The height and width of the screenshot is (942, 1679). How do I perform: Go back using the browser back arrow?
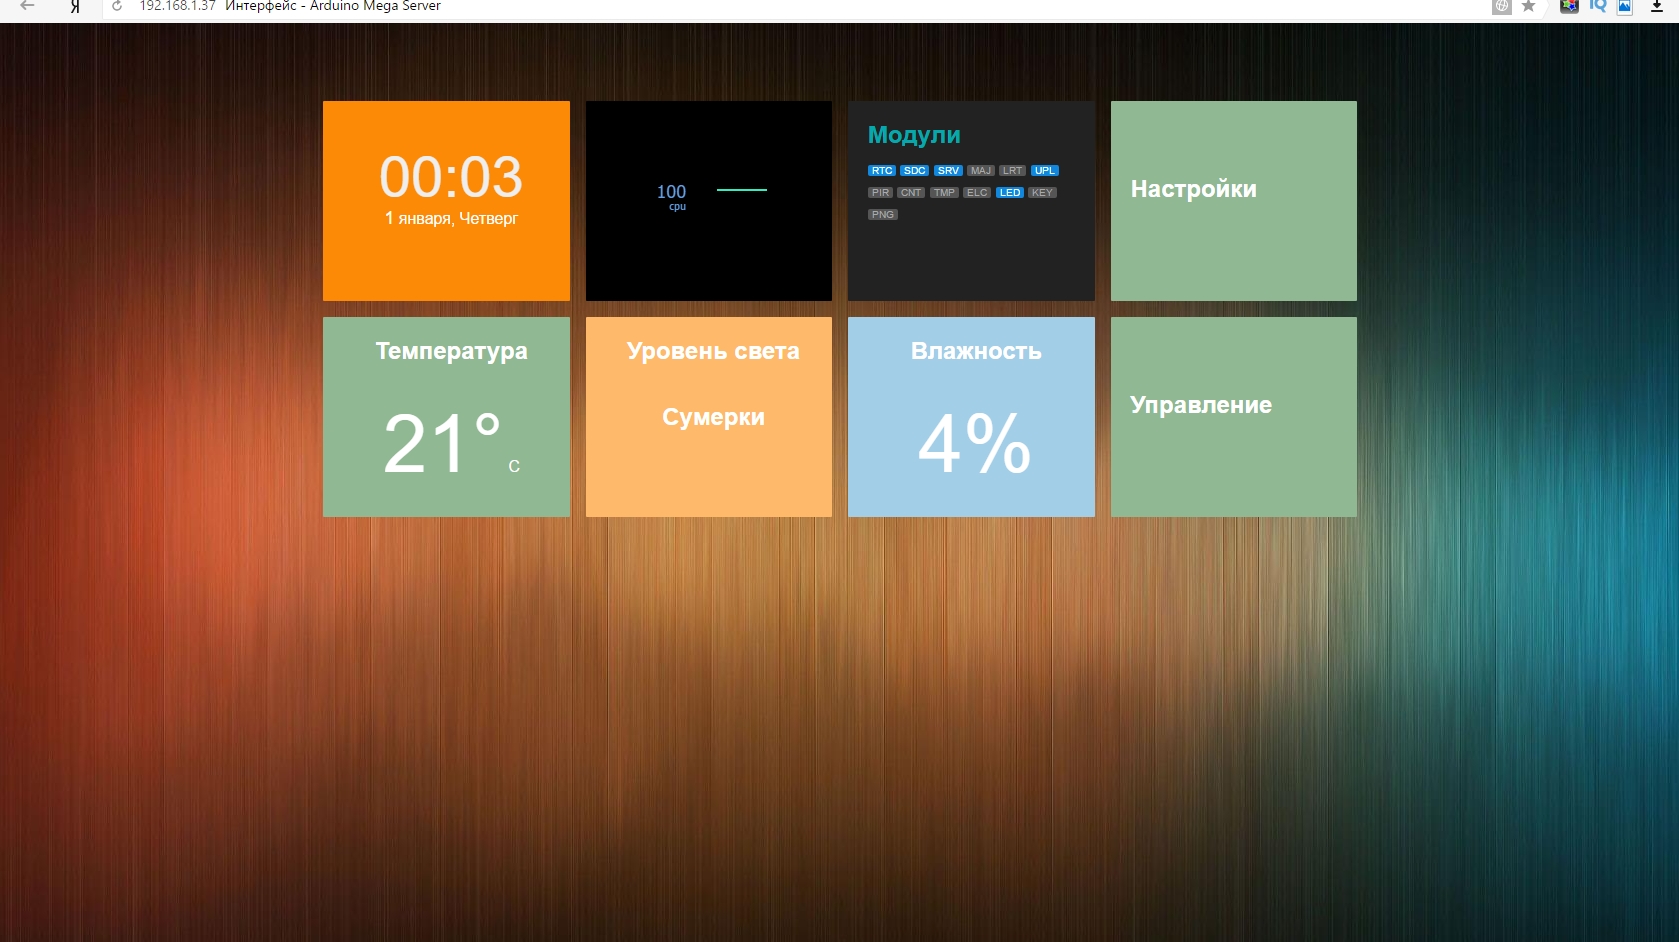pyautogui.click(x=27, y=6)
